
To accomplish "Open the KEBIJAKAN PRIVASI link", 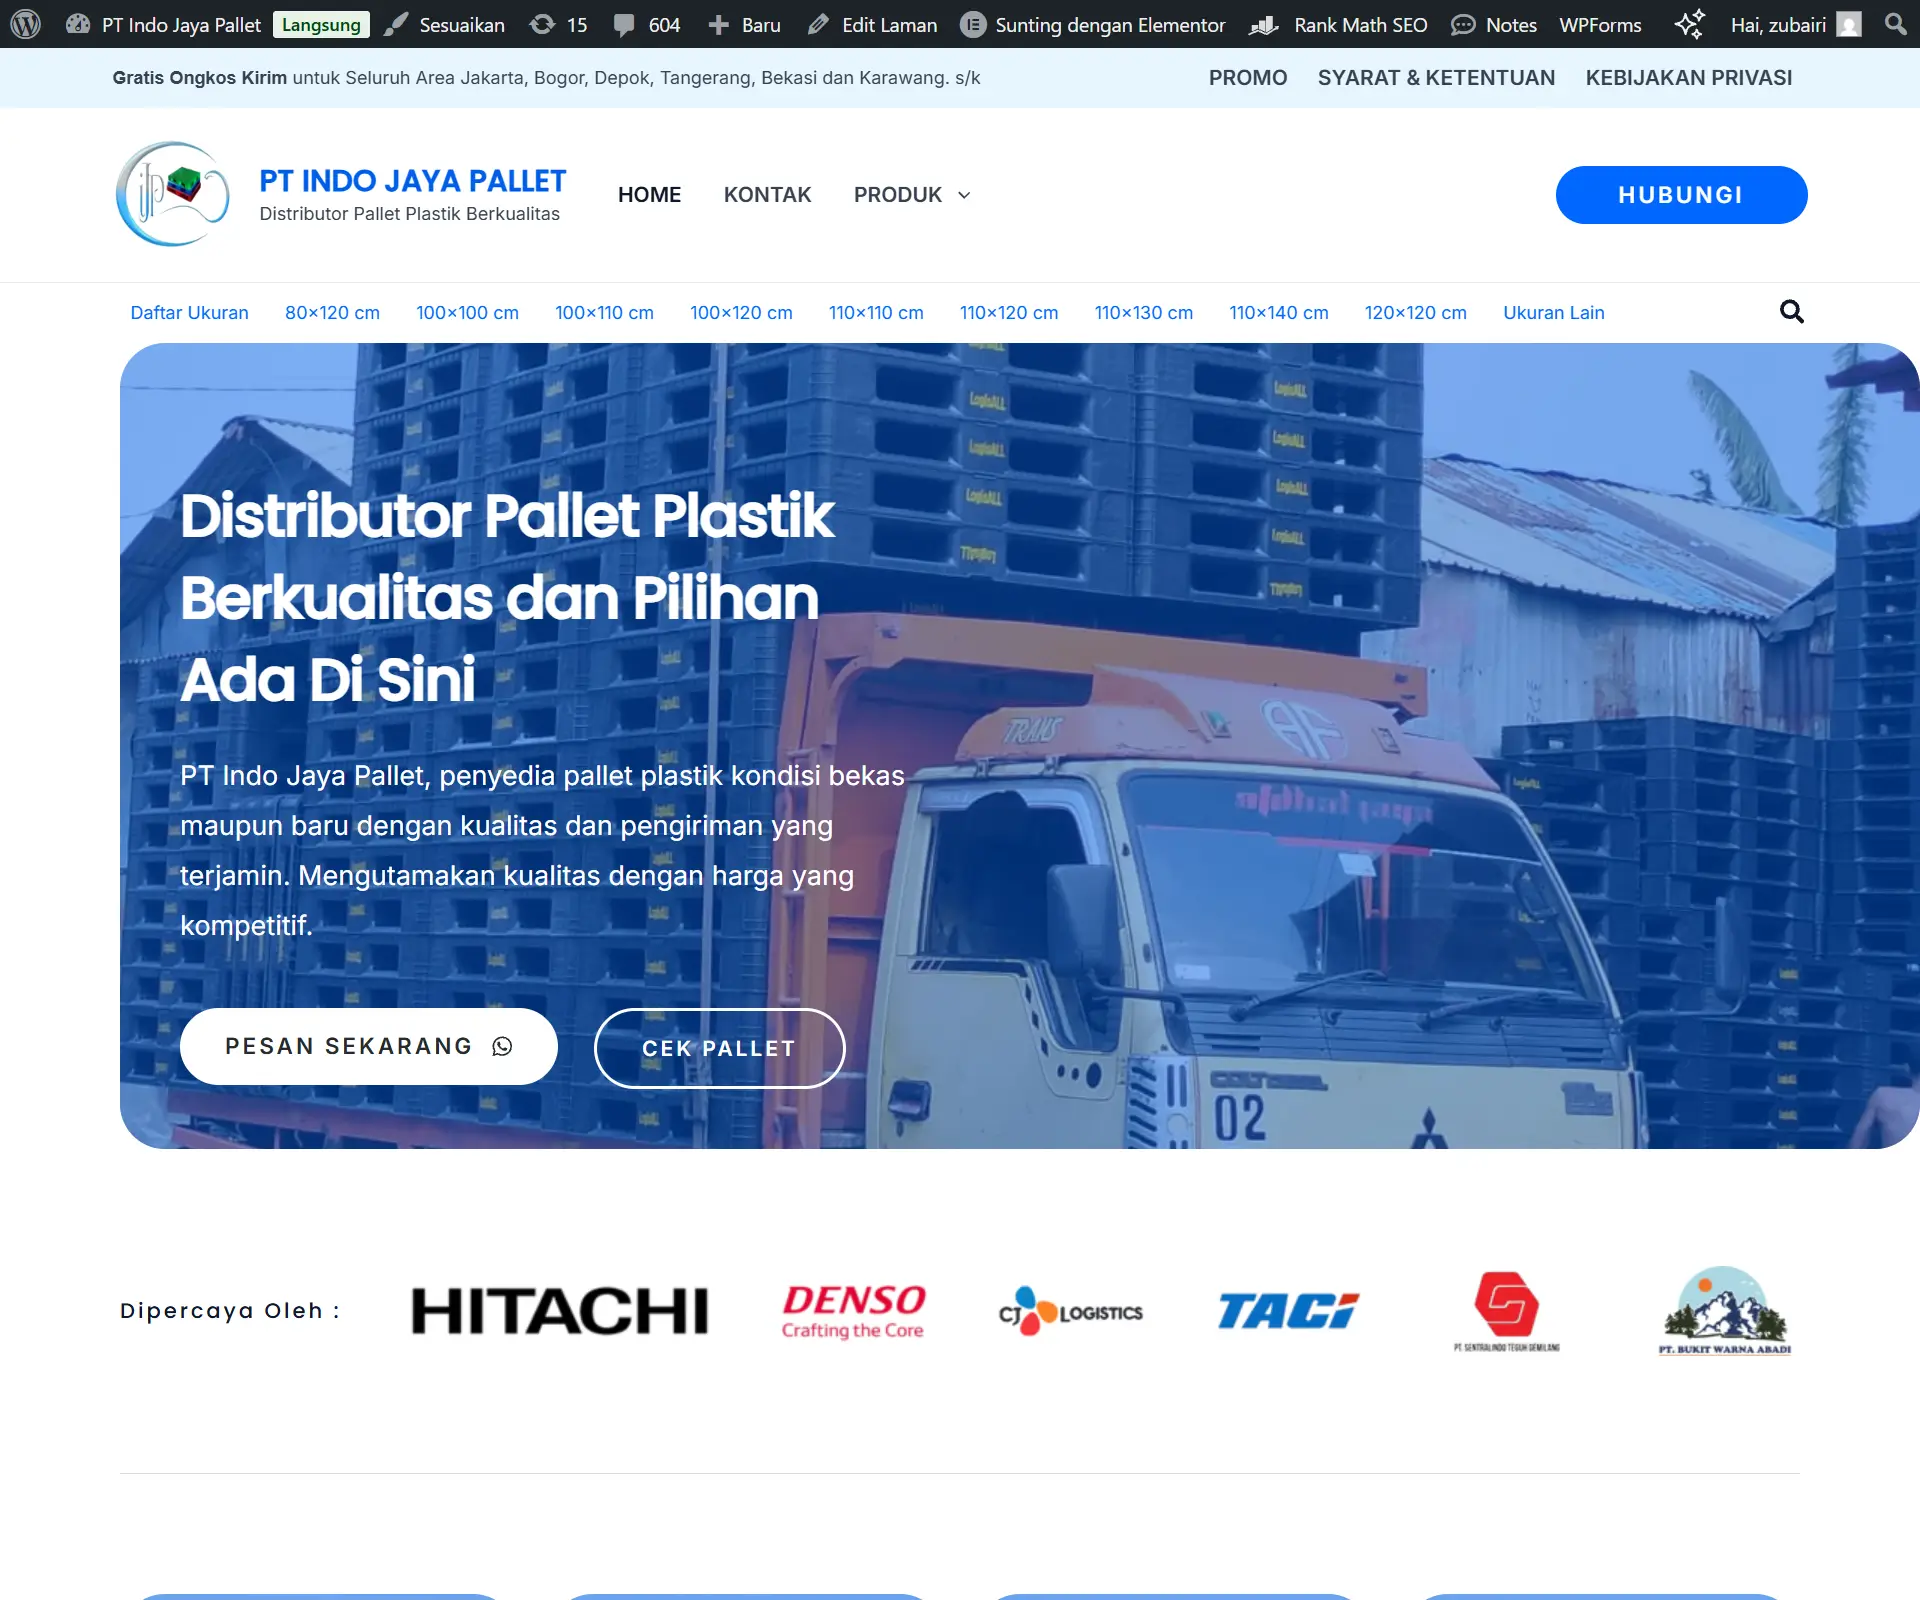I will [x=1688, y=78].
